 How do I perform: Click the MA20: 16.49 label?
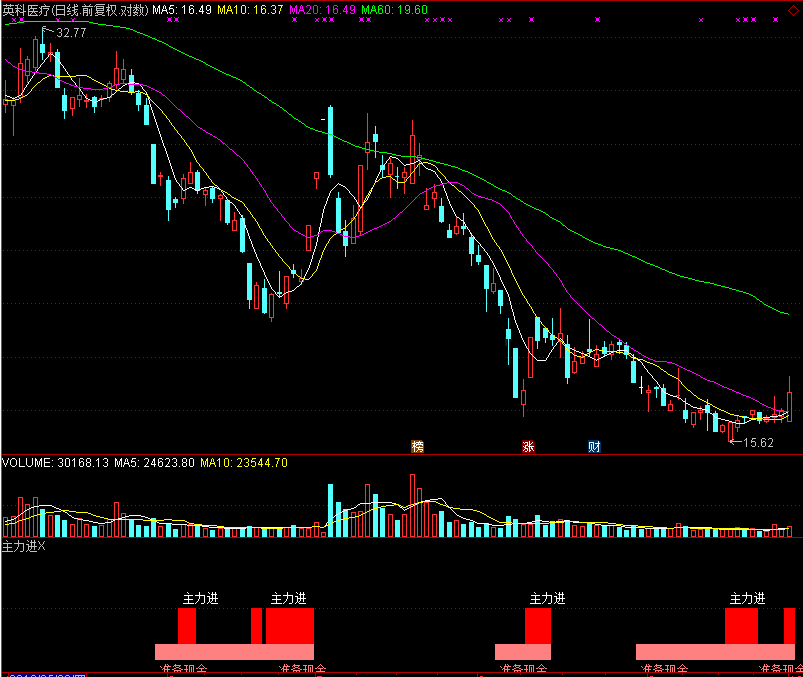tap(322, 10)
